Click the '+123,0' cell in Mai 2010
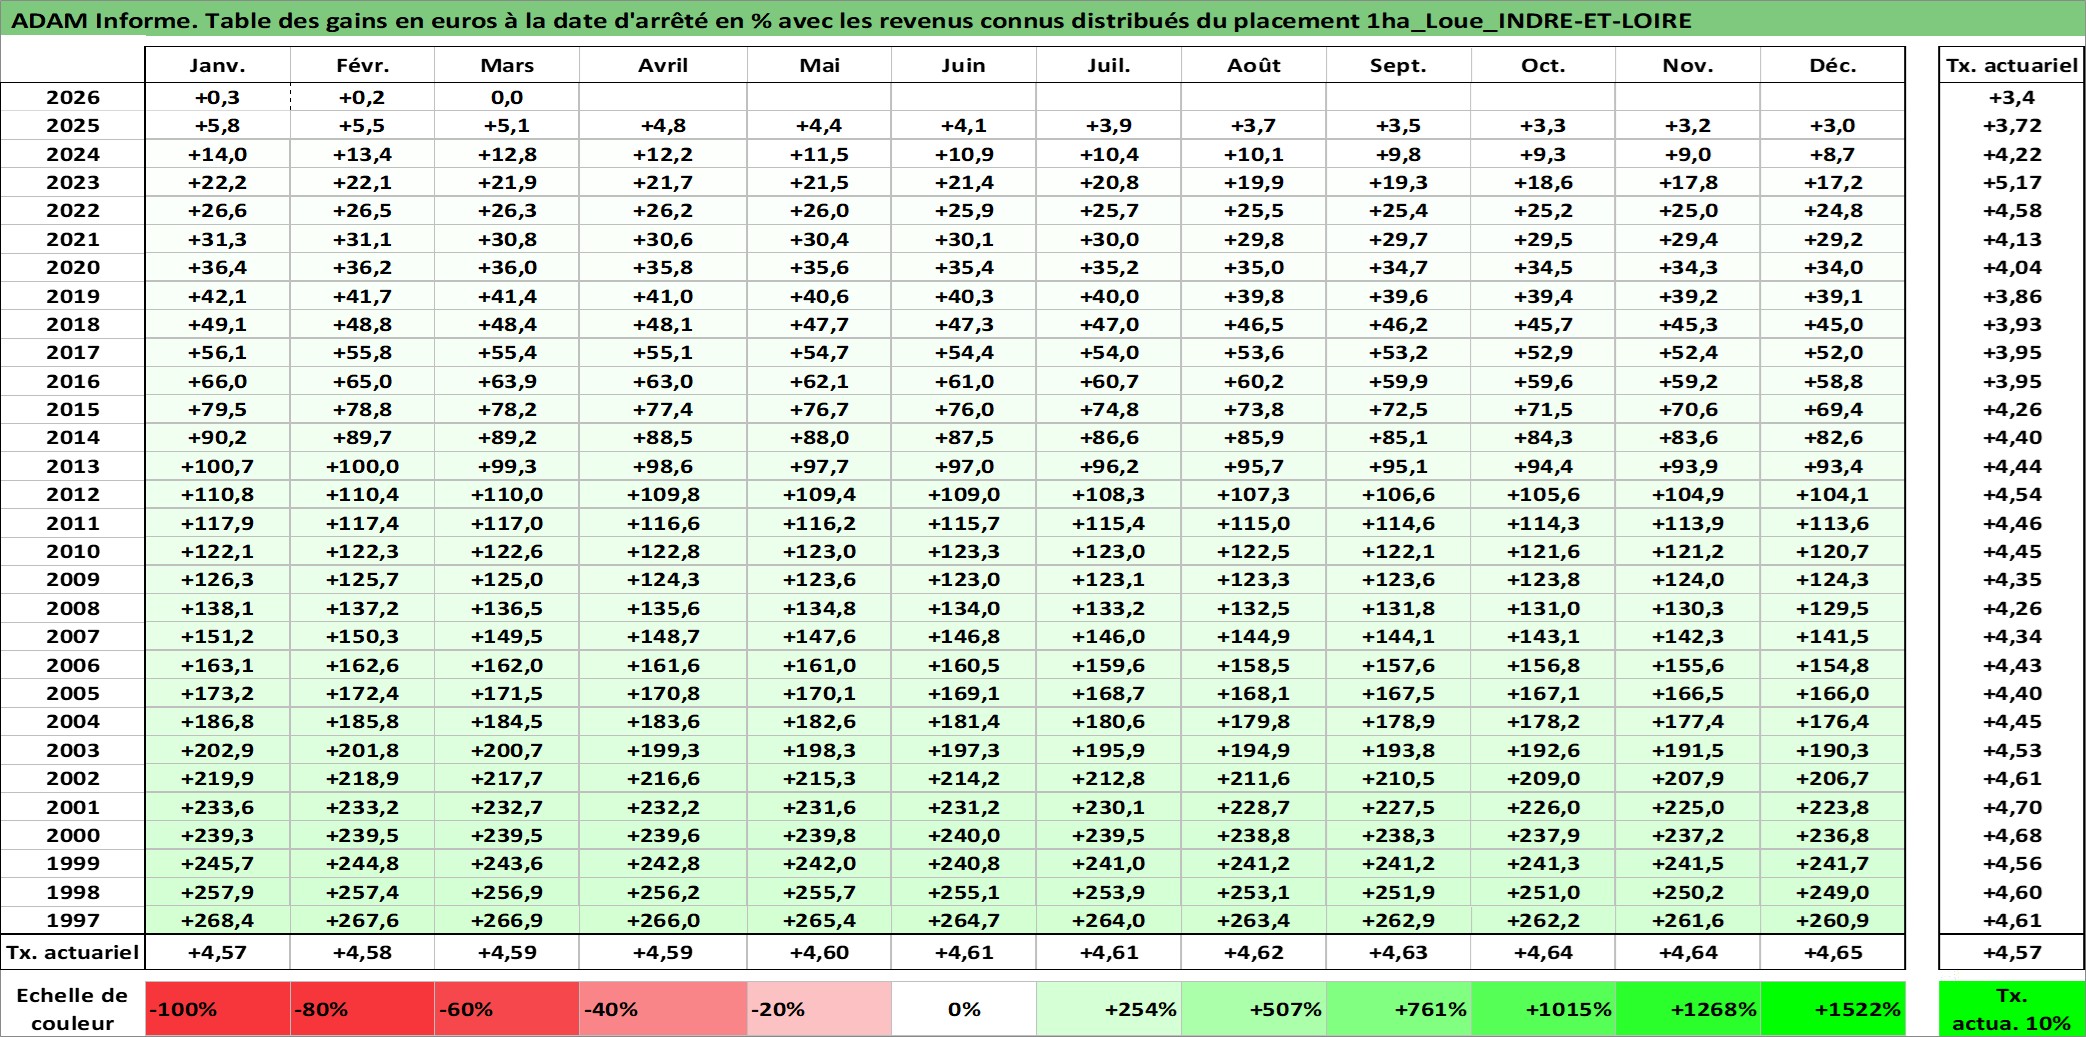 click(819, 551)
